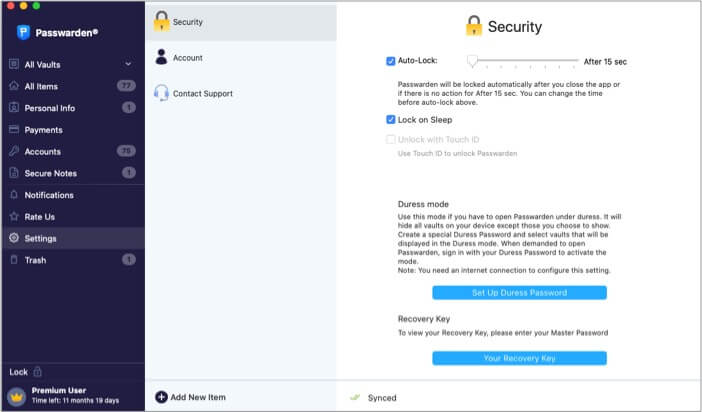Open All Items in the sidebar

[x=73, y=86]
